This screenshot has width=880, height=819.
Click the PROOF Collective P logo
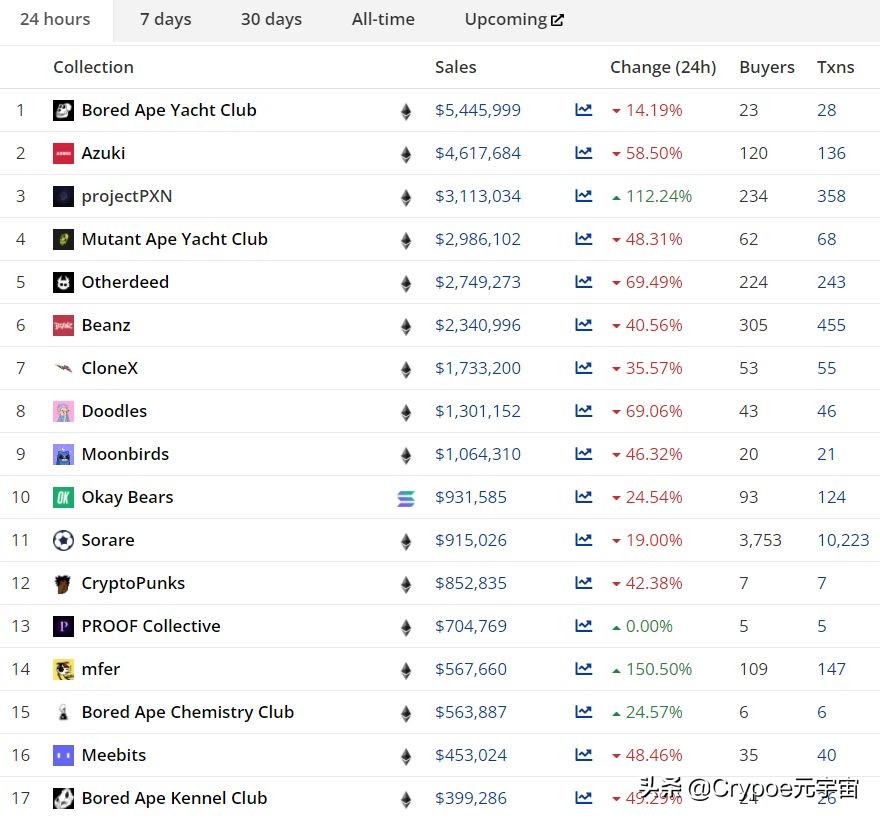click(x=63, y=626)
